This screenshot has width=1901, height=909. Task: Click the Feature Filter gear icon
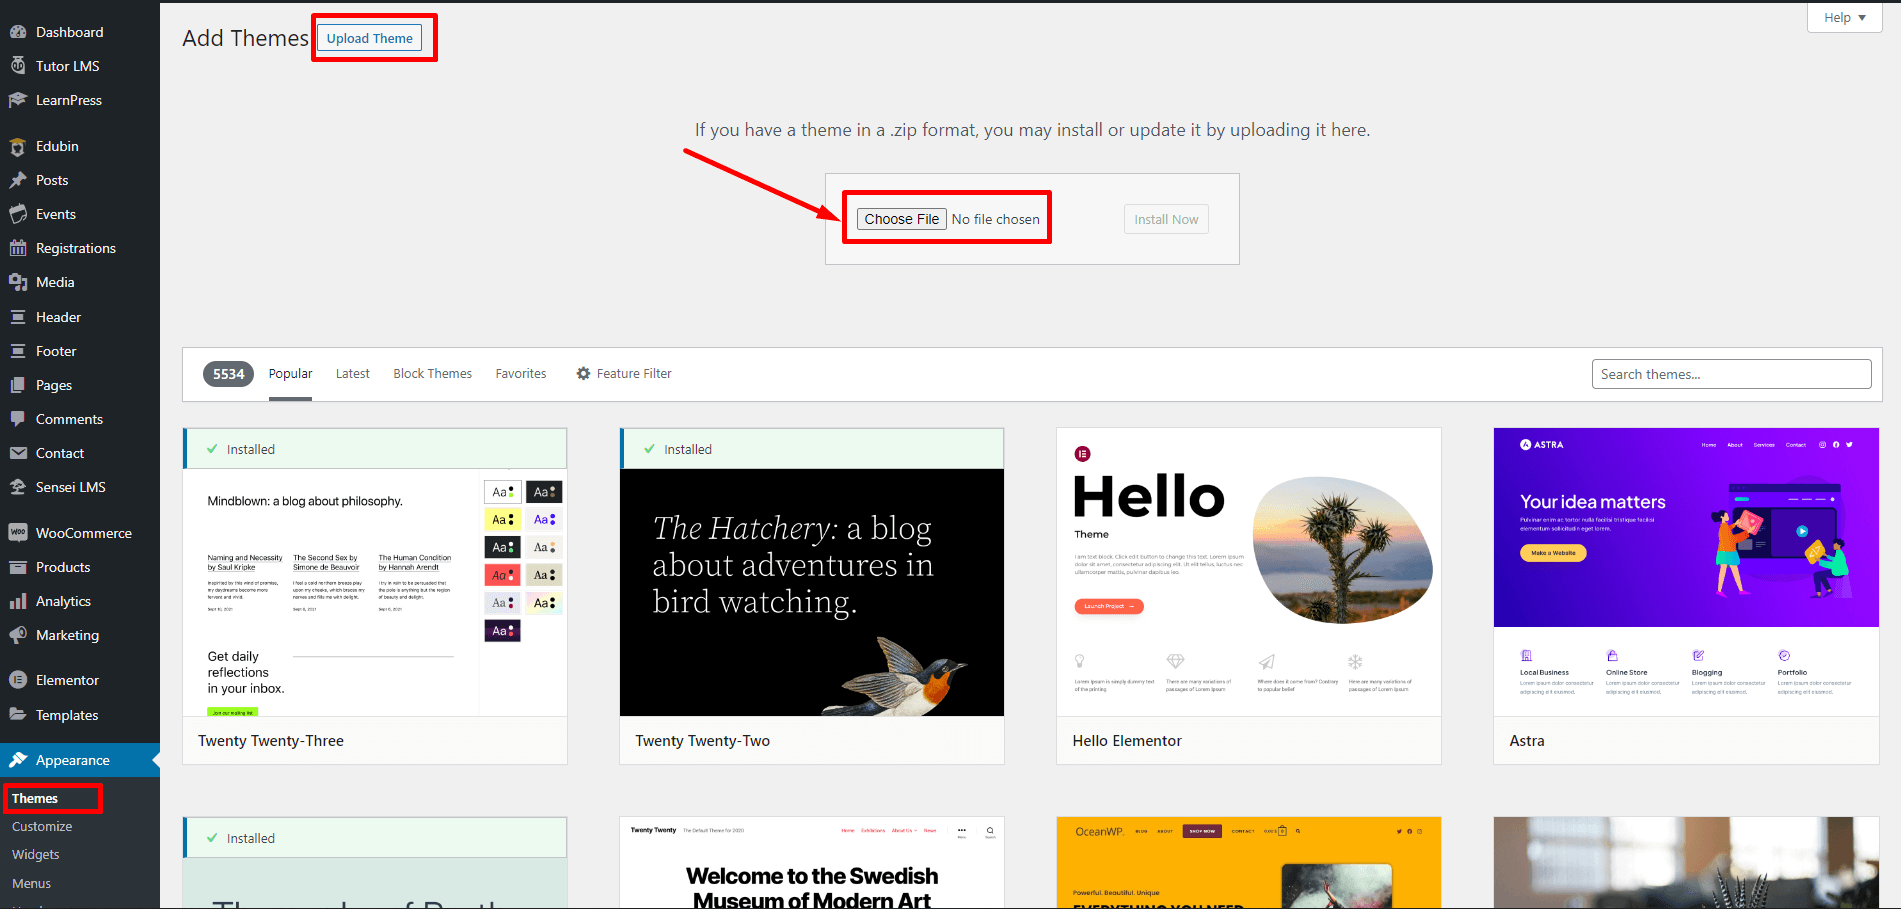(x=583, y=373)
